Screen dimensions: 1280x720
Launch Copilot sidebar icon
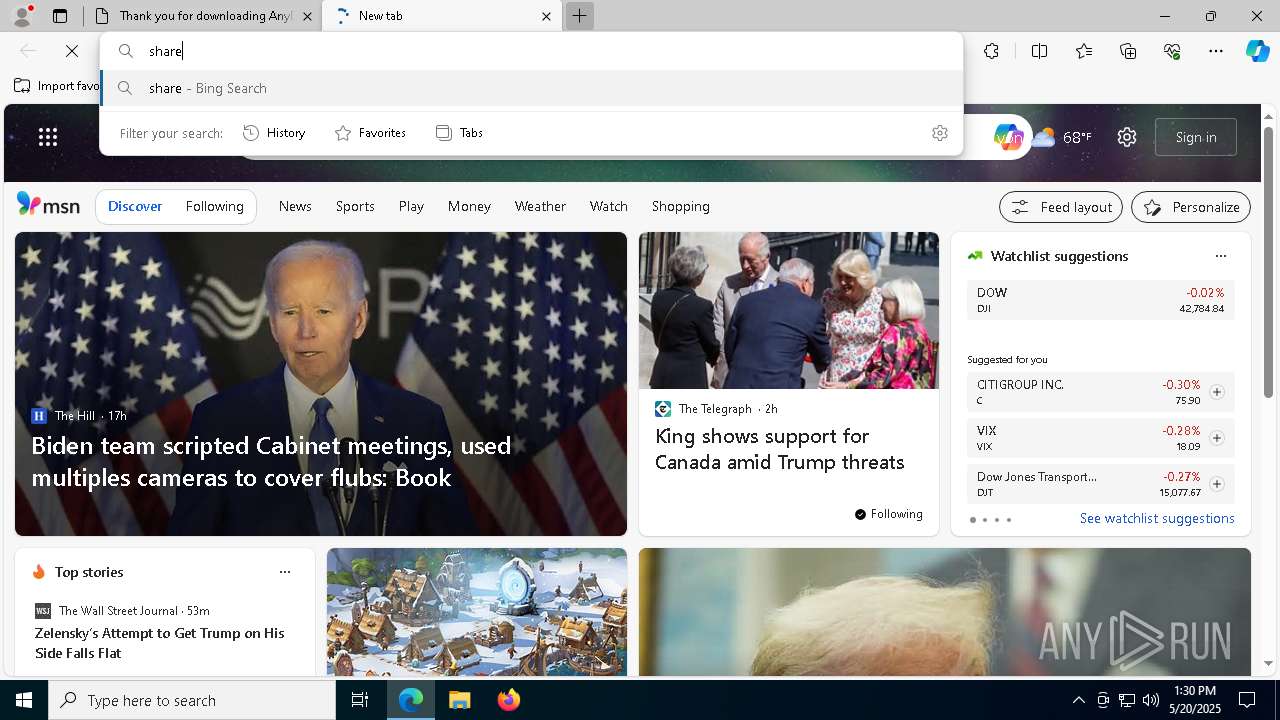1258,51
